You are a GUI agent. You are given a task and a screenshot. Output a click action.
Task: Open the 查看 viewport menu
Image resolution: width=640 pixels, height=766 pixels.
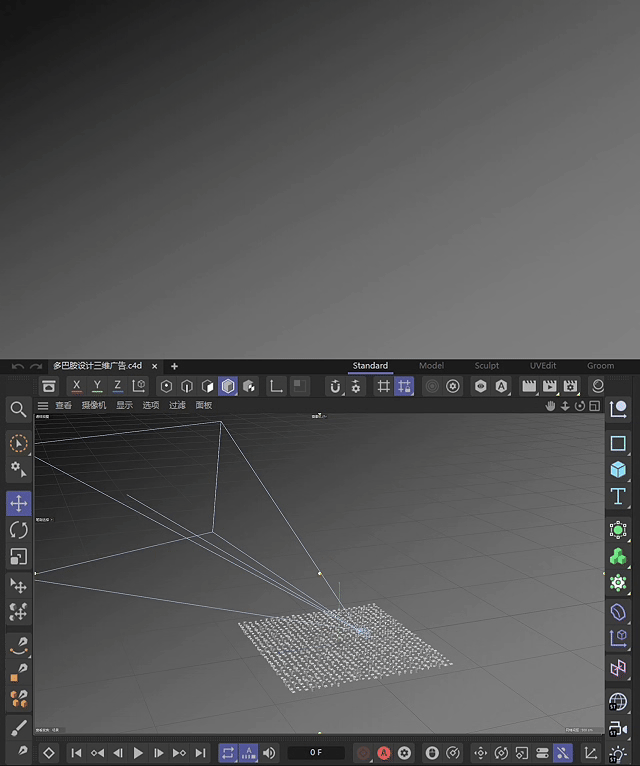(64, 405)
